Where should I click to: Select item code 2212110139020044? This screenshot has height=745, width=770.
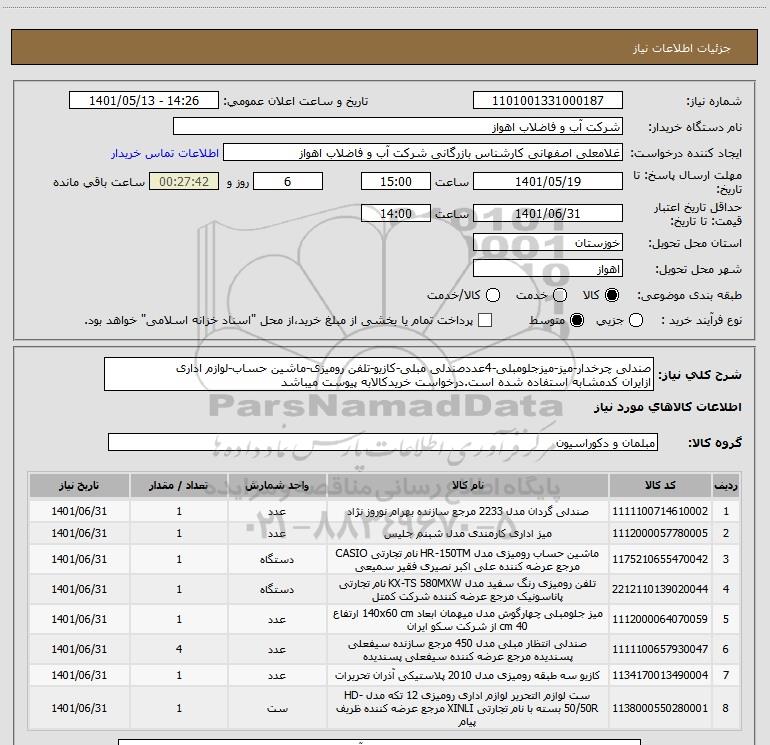pos(660,589)
